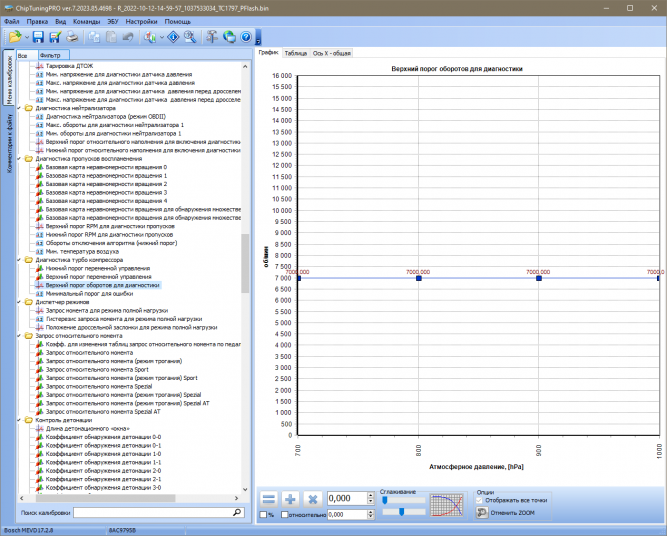Click the toolbar overflow options arrow
This screenshot has width=667, height=536.
258,40
